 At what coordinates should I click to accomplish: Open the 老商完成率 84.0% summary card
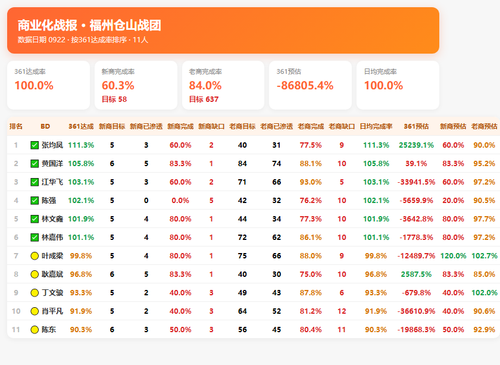point(223,85)
